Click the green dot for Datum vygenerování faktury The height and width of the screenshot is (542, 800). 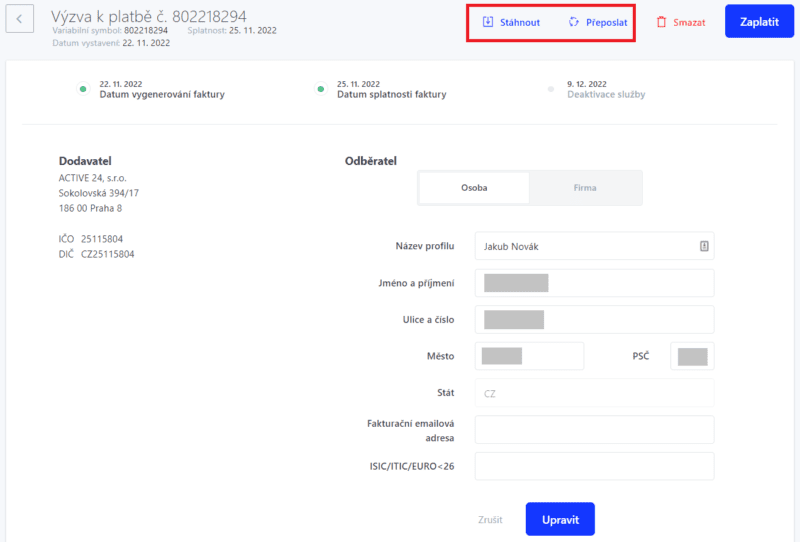point(83,89)
